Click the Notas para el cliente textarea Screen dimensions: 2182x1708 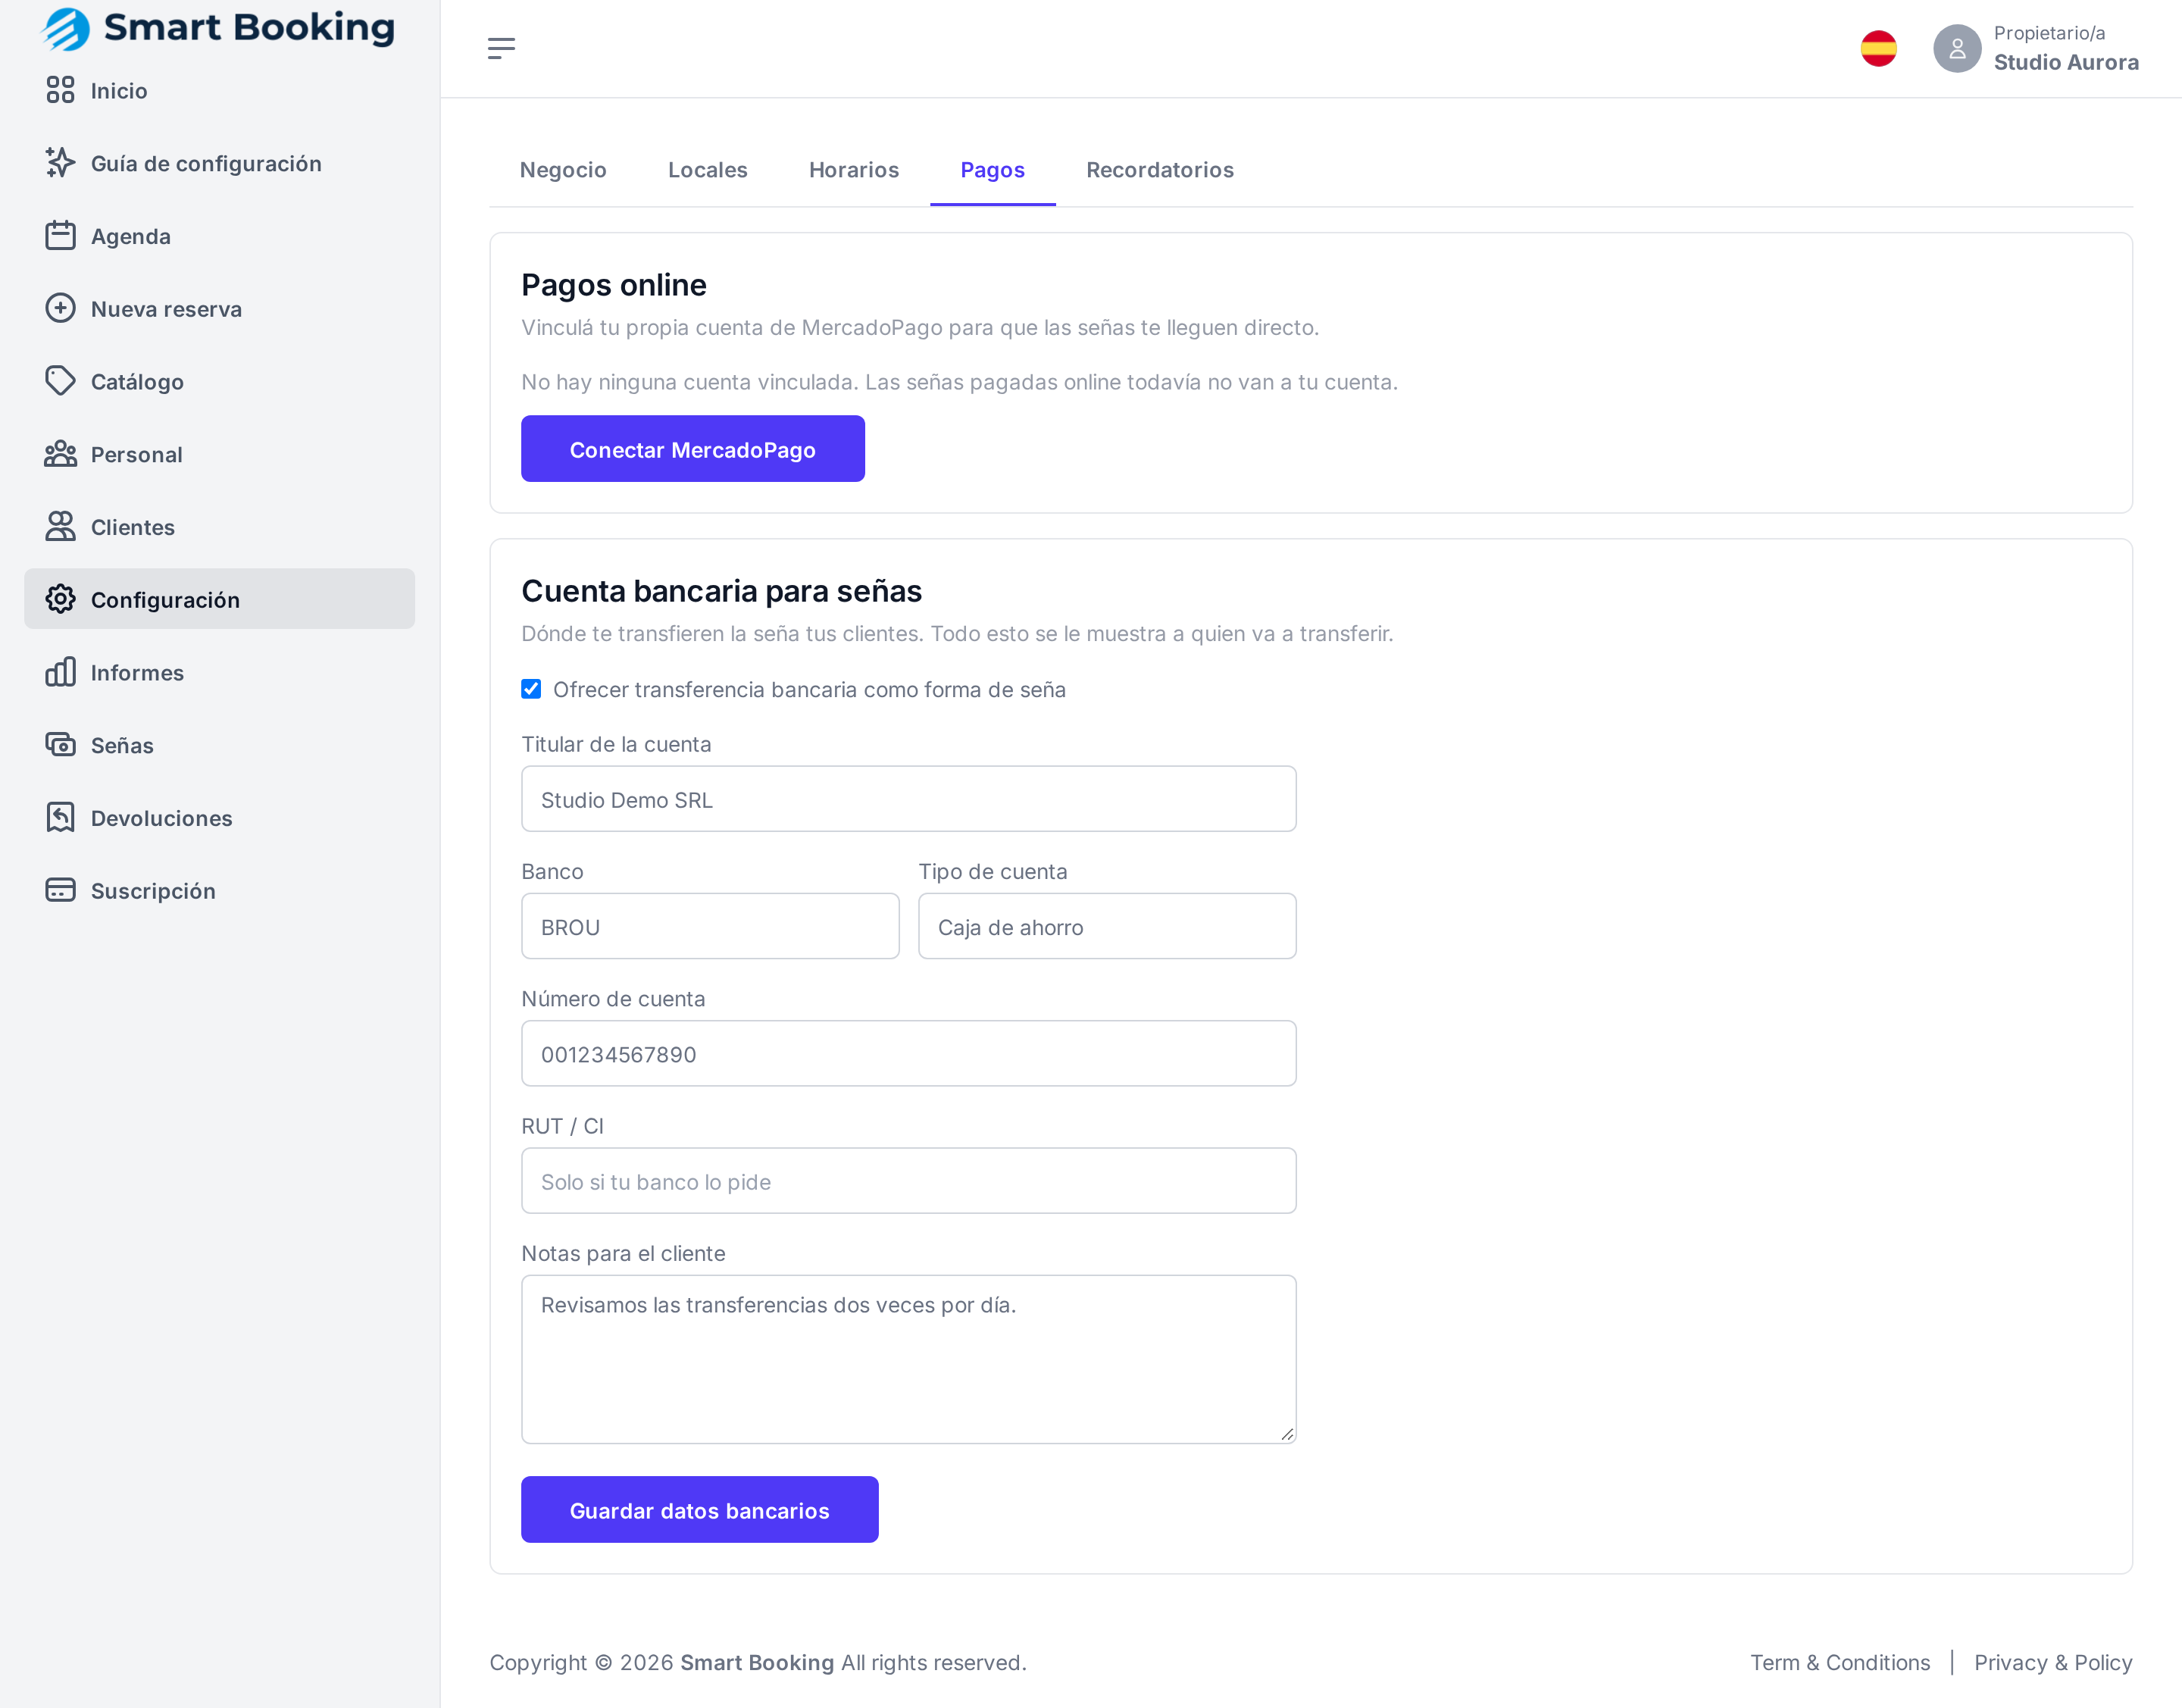[909, 1359]
